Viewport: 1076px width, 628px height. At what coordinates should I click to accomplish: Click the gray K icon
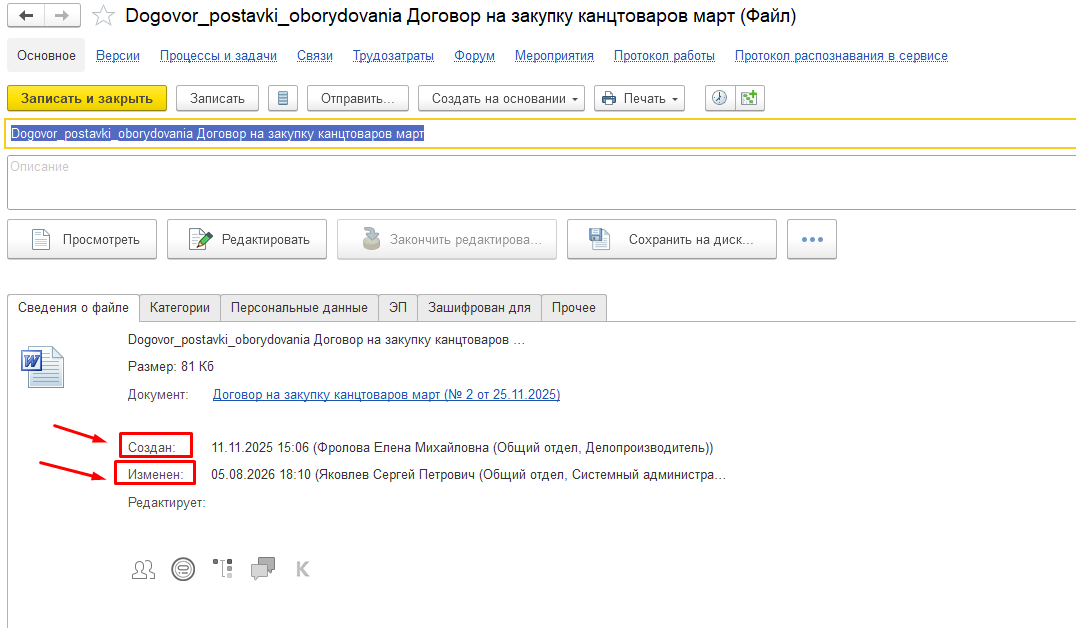click(303, 569)
